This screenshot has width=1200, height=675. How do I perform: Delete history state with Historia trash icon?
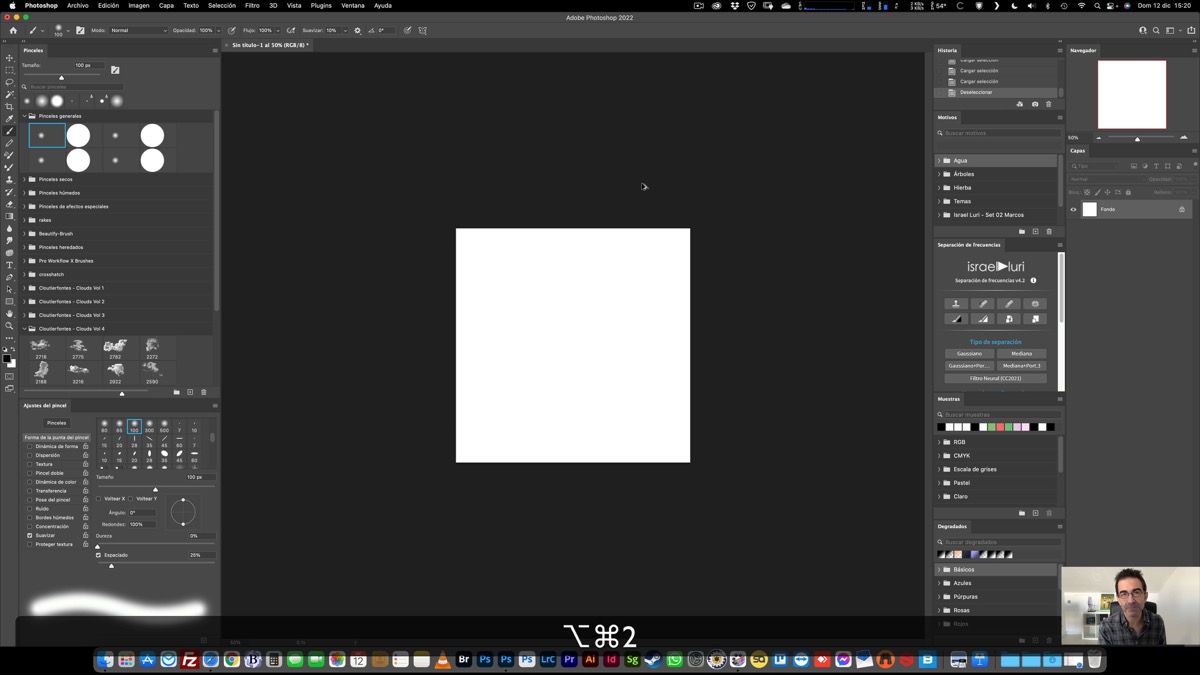(1048, 104)
